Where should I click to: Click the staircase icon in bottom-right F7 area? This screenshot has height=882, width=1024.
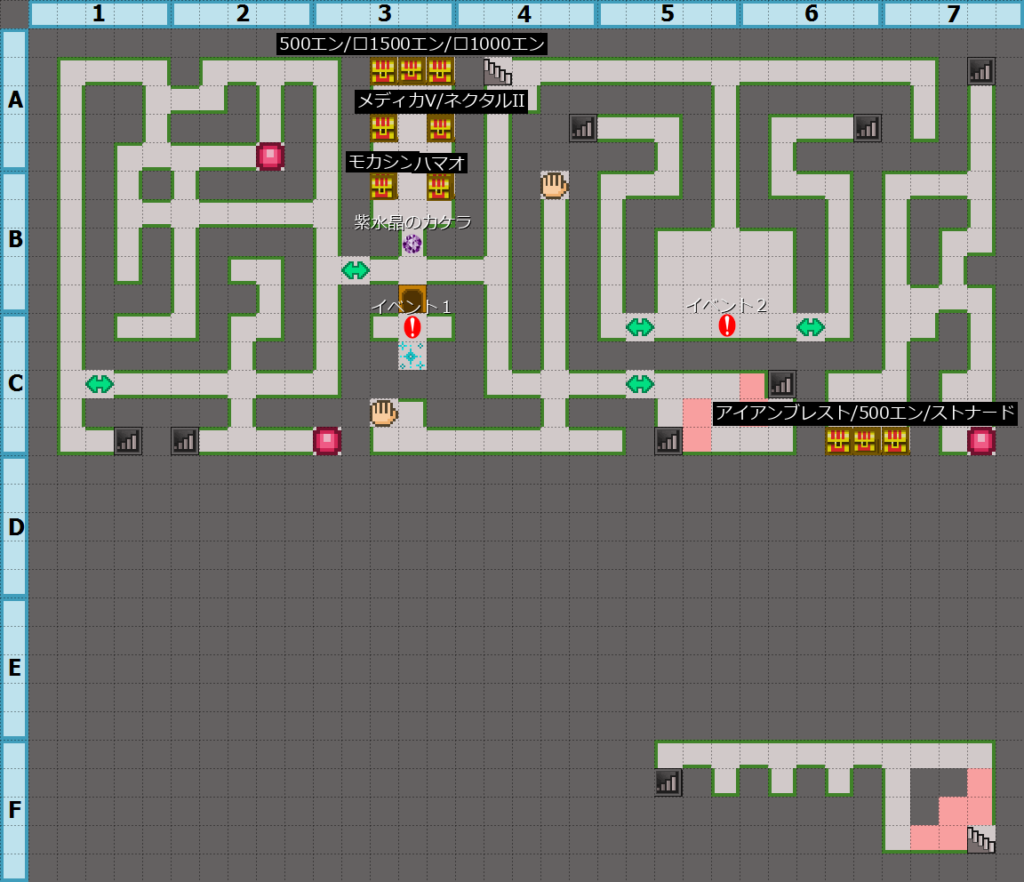(981, 839)
